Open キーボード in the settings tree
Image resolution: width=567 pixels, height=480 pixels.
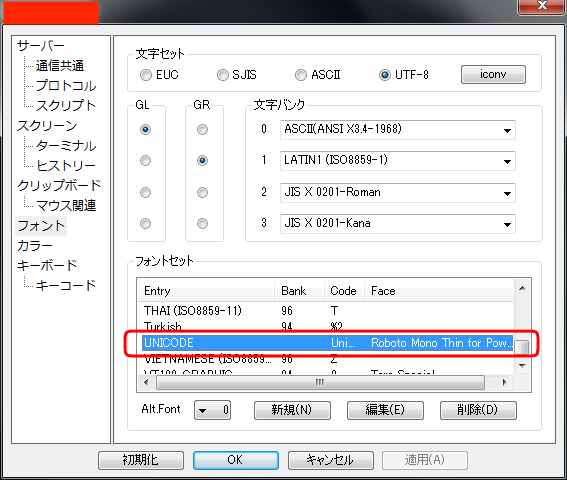(47, 266)
